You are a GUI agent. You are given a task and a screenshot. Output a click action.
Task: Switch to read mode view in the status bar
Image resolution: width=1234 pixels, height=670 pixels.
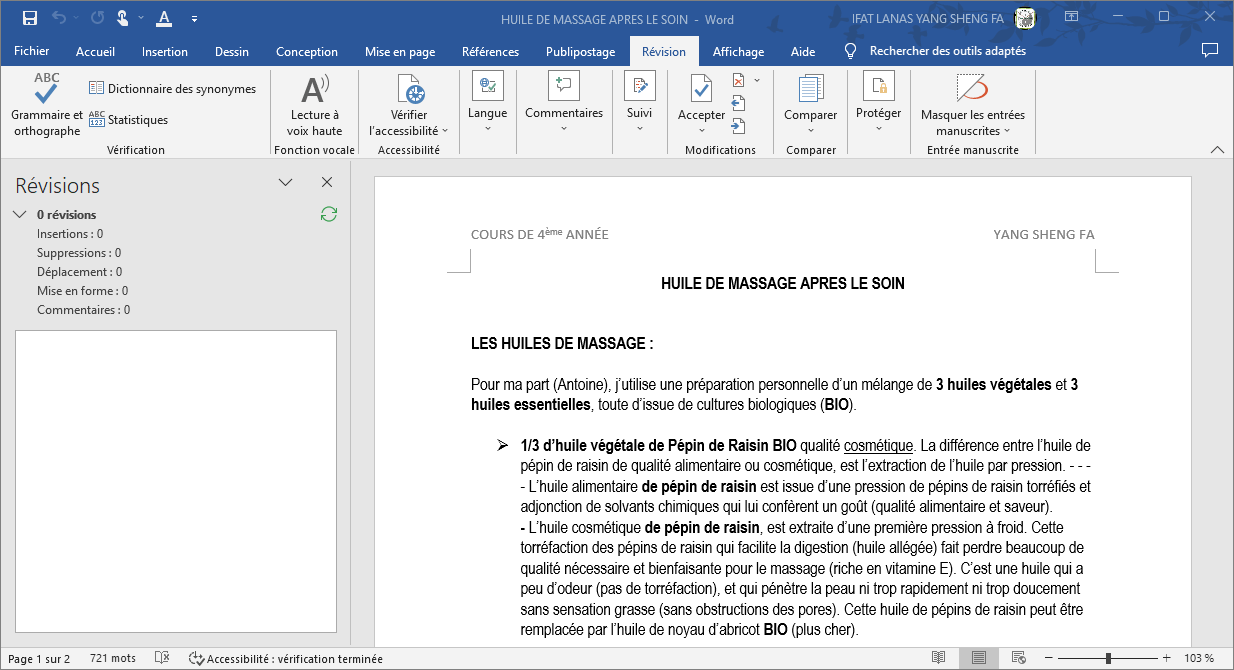[x=938, y=658]
